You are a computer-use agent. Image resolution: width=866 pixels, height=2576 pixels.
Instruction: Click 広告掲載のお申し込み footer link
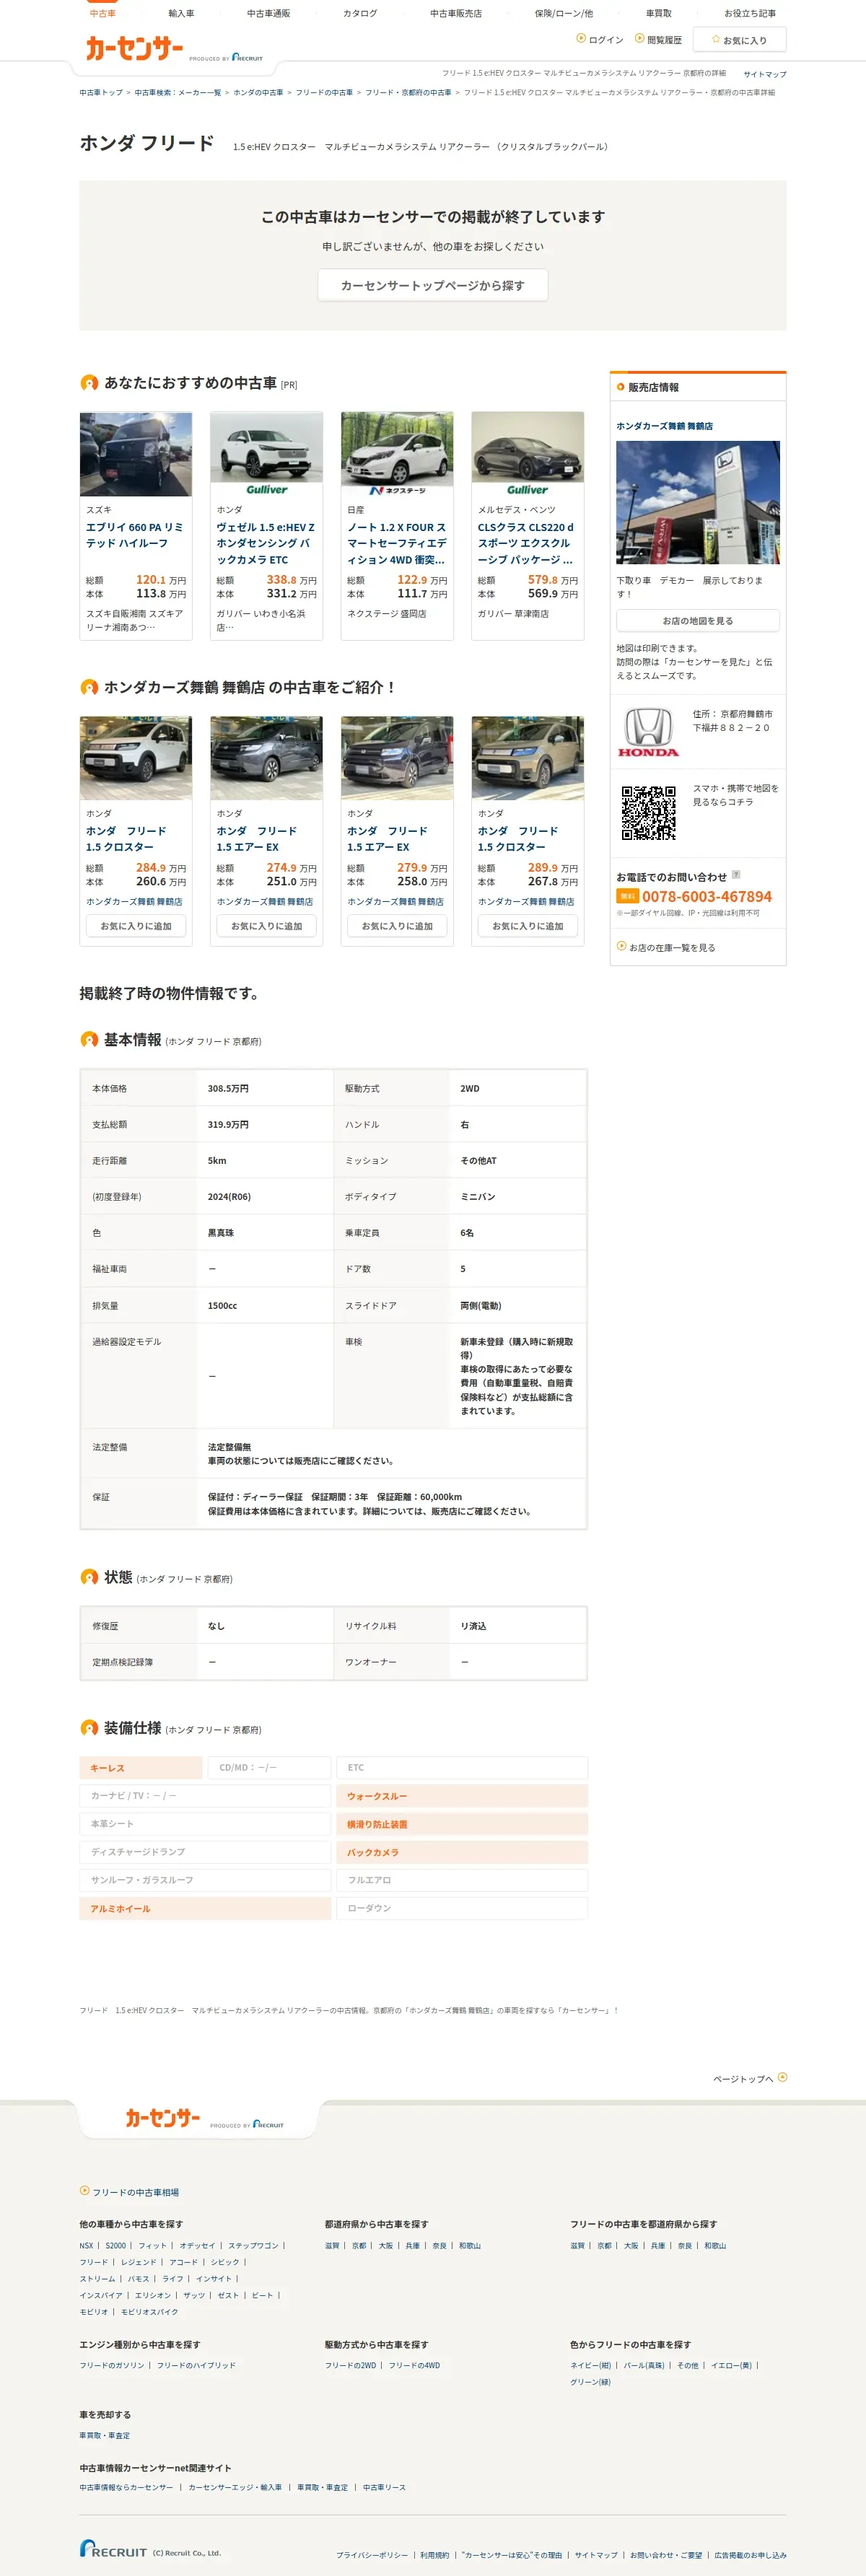tap(750, 2555)
